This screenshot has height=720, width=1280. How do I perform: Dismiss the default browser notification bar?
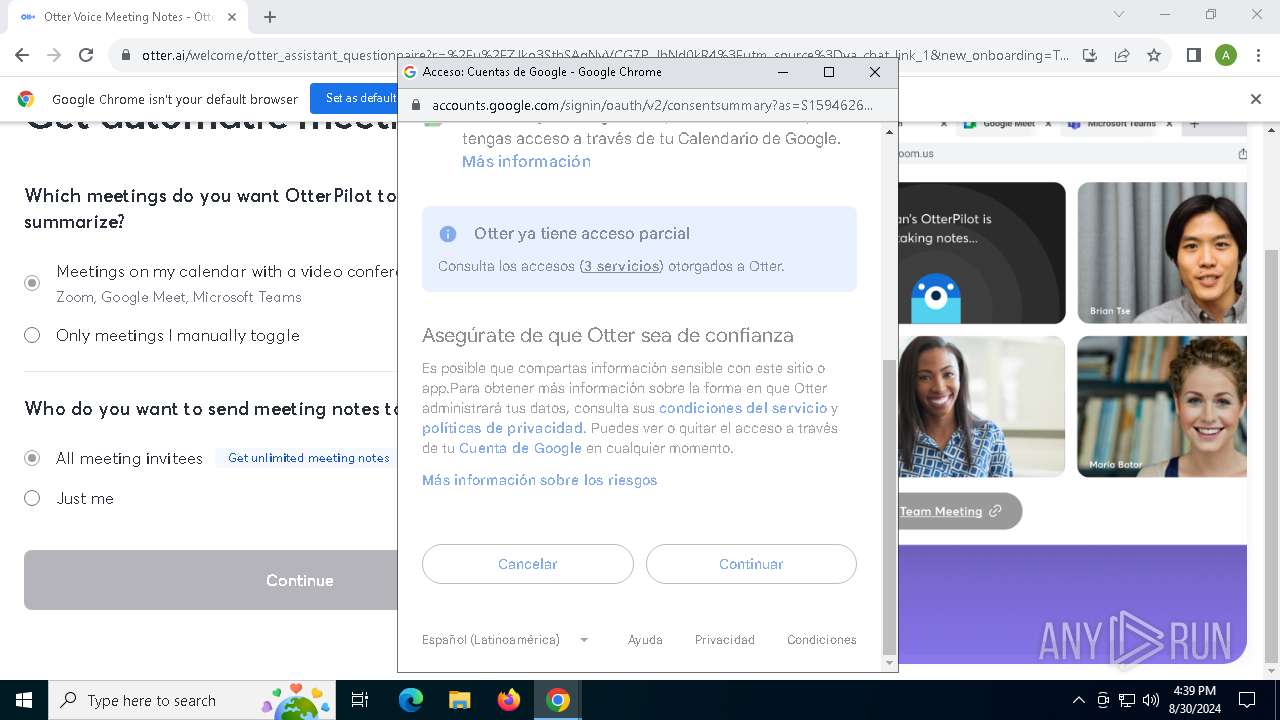1256,99
